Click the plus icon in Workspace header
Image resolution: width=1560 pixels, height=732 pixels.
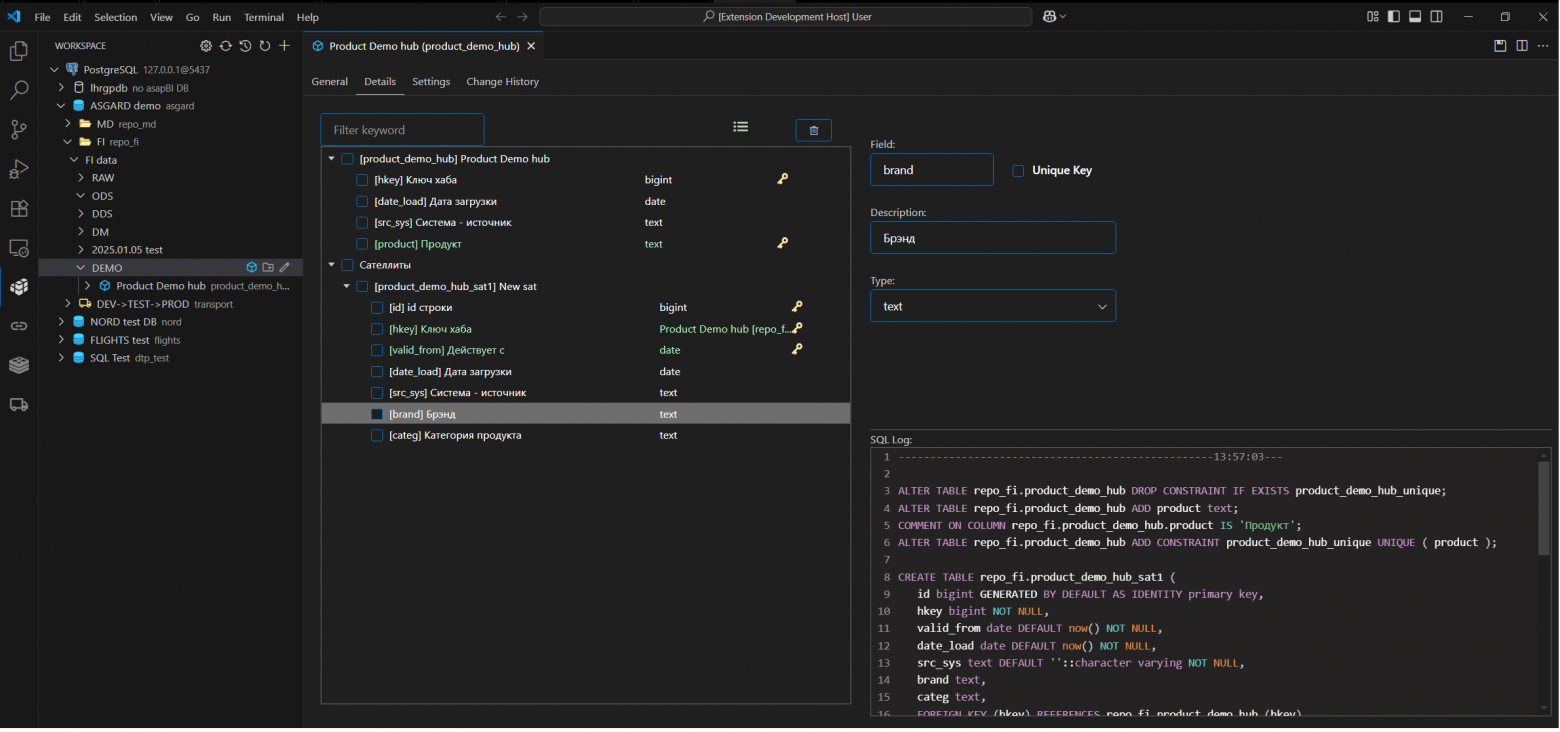pyautogui.click(x=284, y=46)
